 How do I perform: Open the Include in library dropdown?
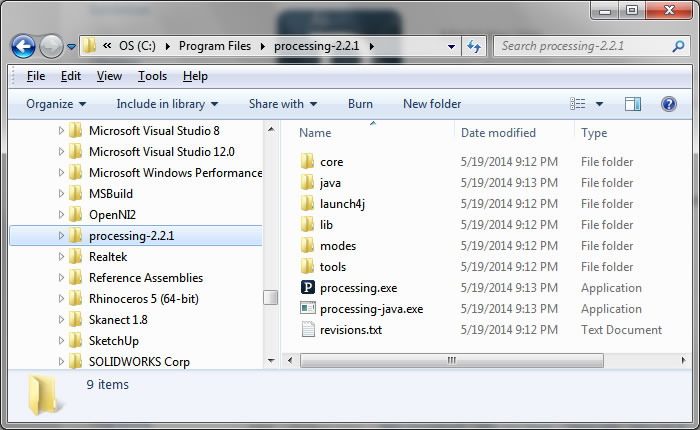click(x=167, y=104)
